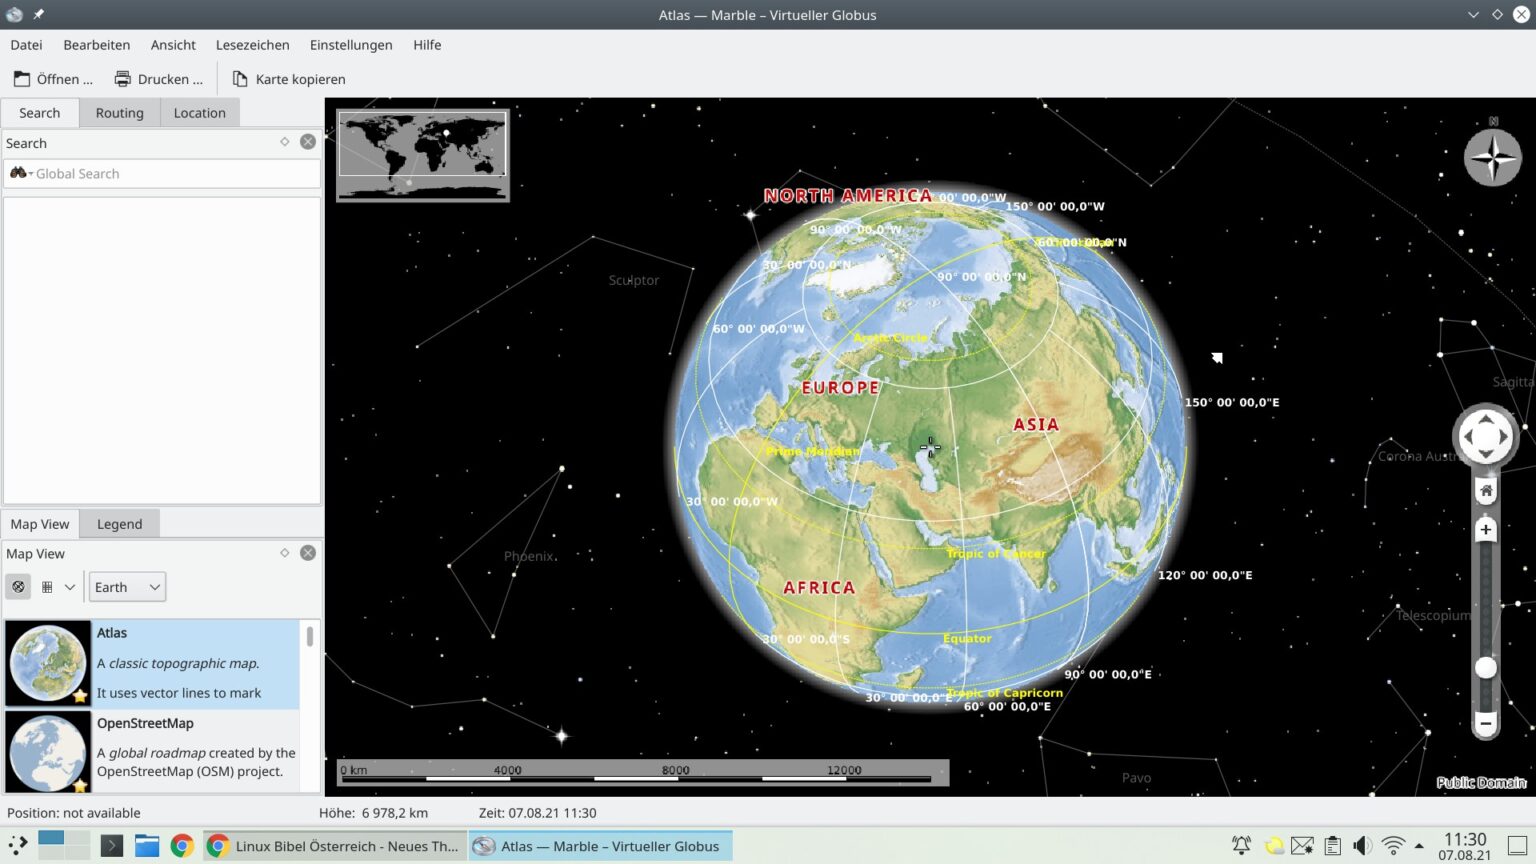Open the Lesezeichen menu
Image resolution: width=1536 pixels, height=864 pixels.
252,45
